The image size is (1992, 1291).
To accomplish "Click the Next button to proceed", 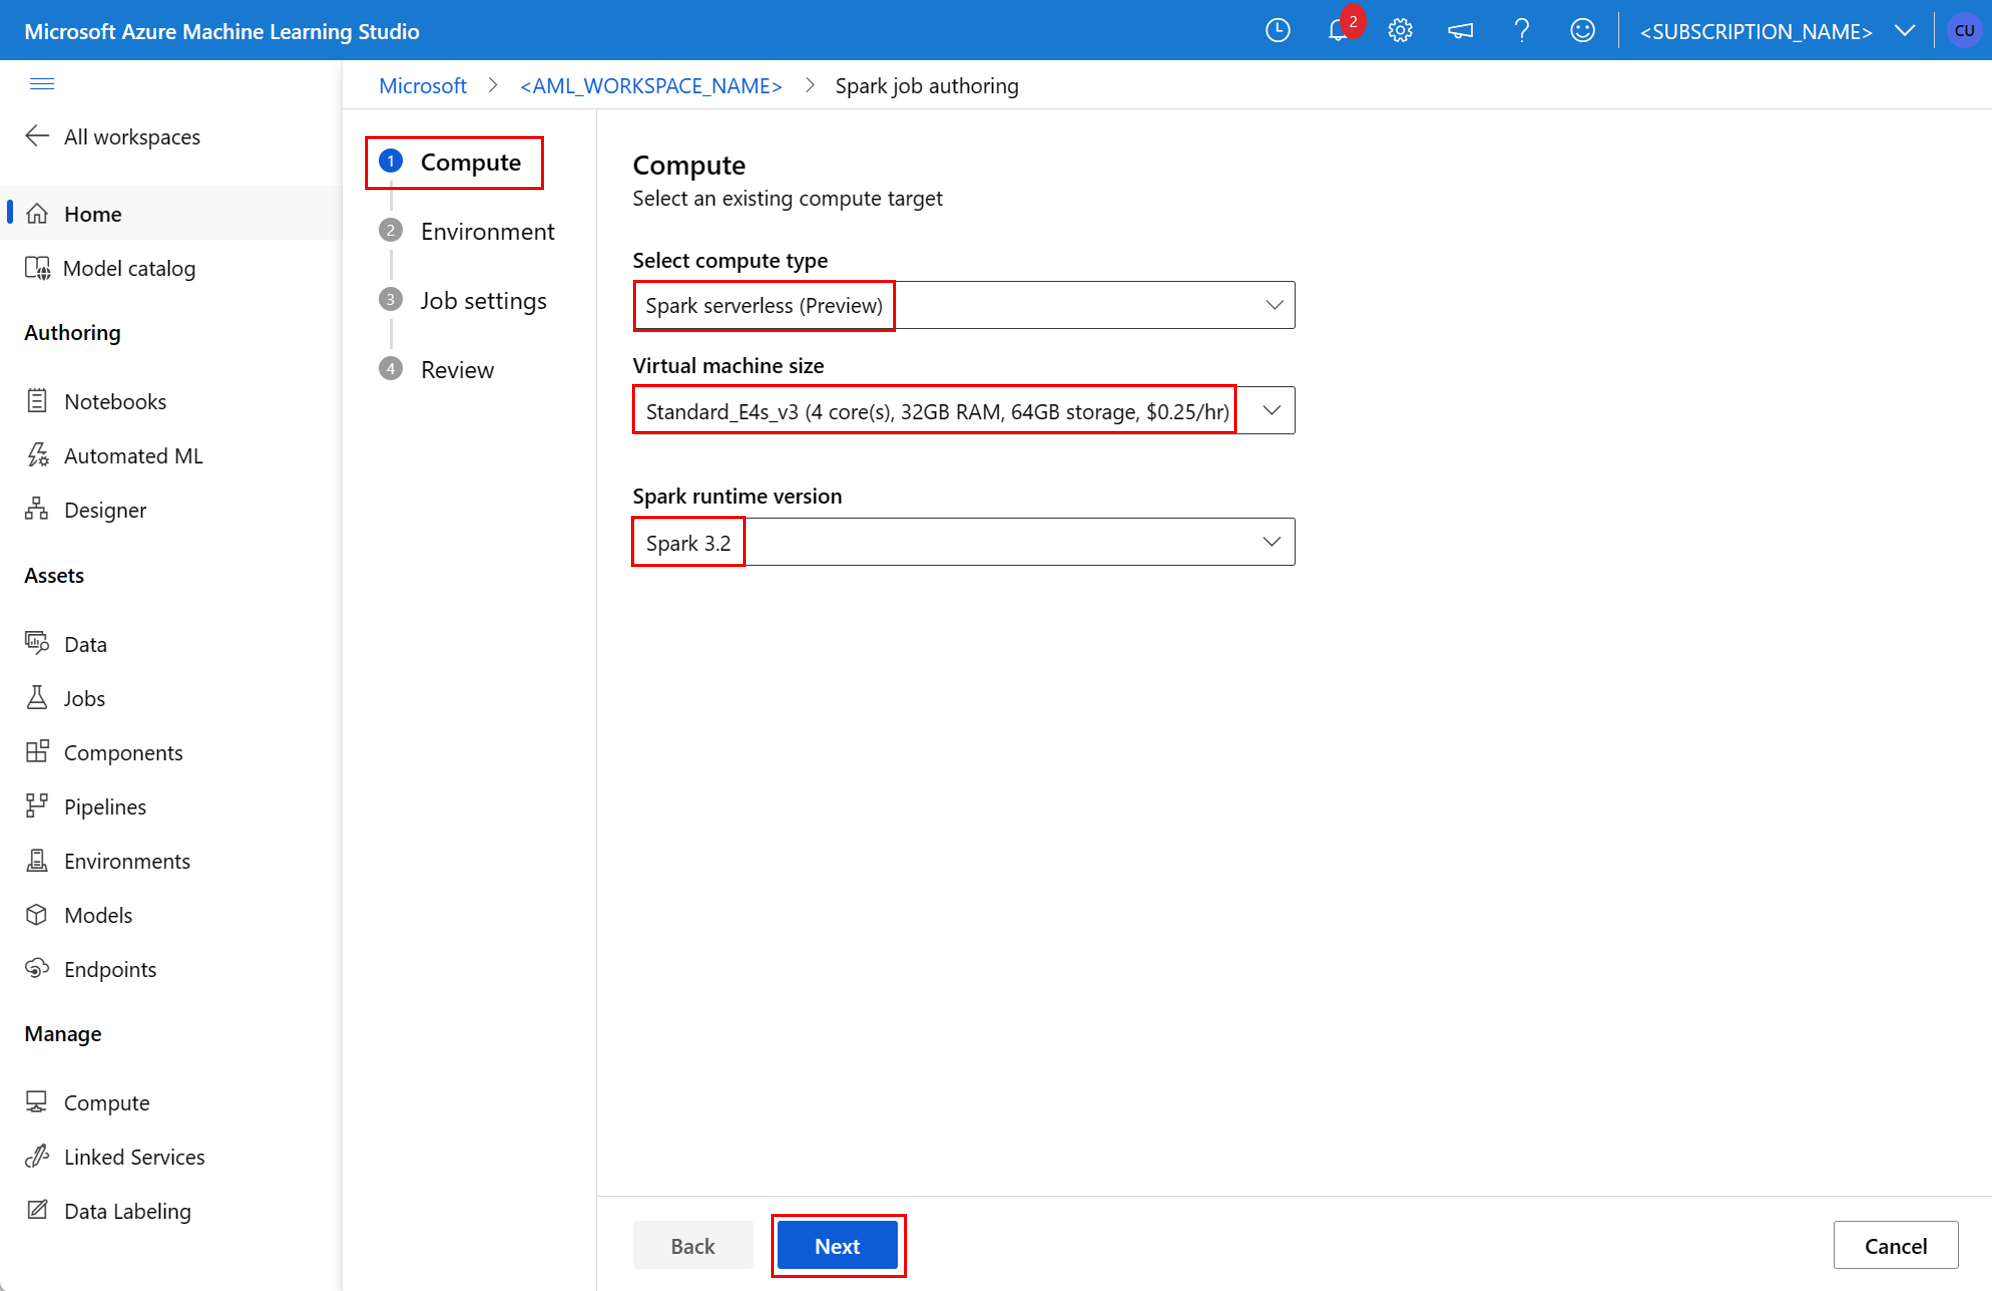I will tap(836, 1245).
